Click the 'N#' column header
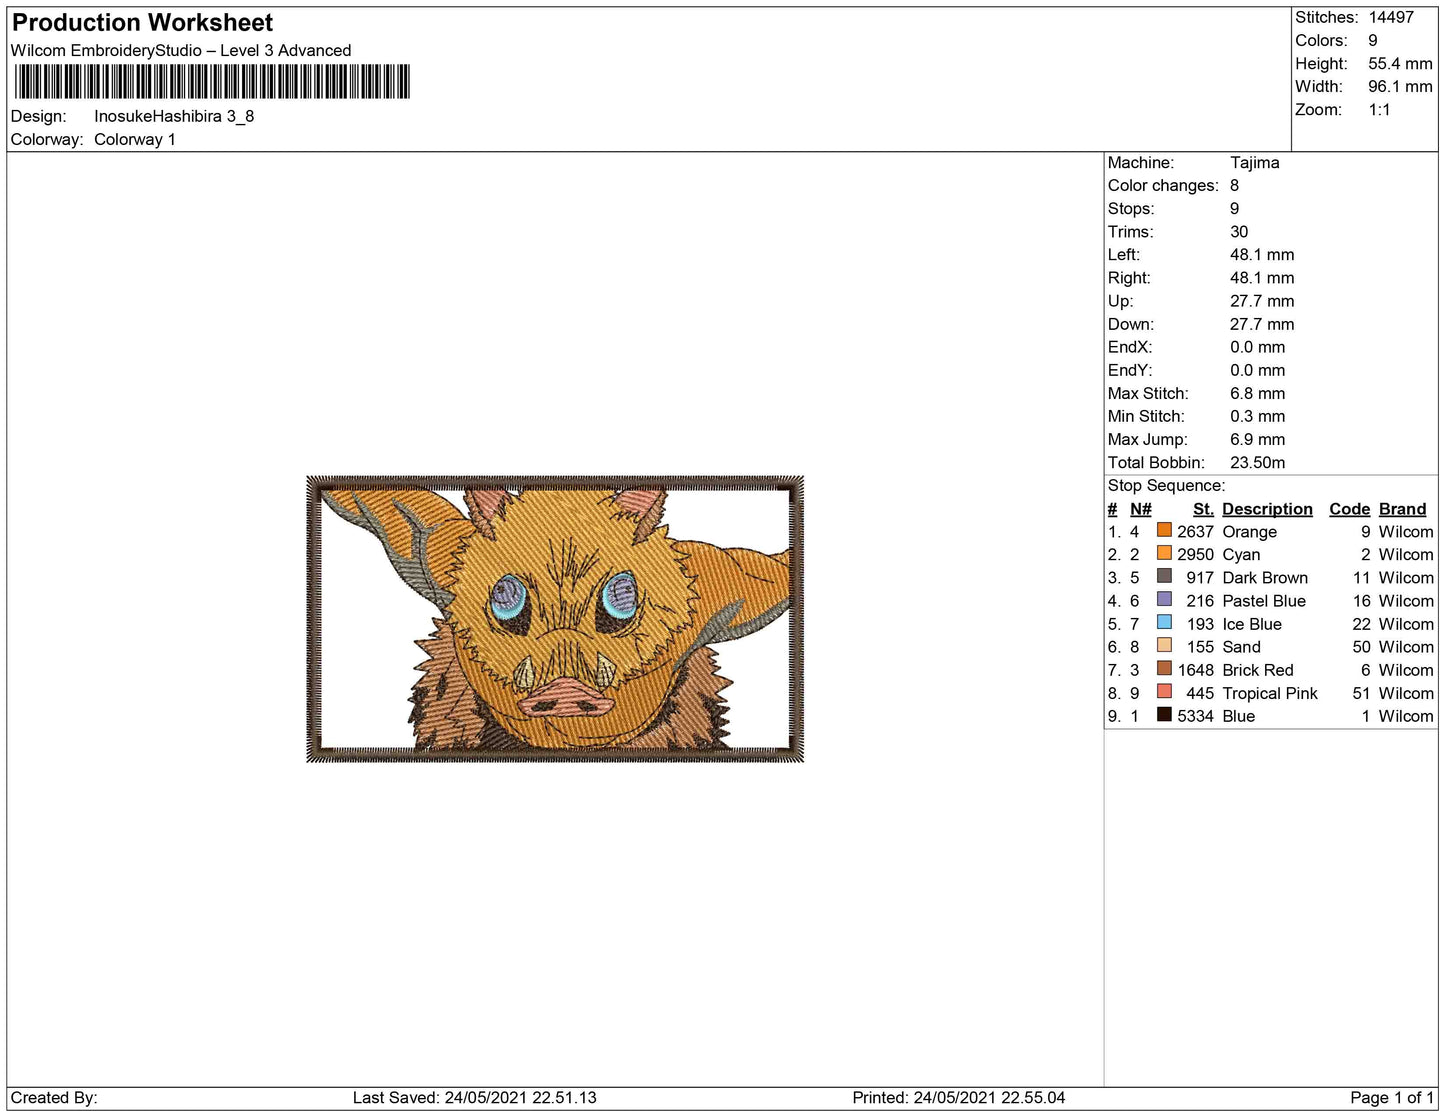The image size is (1445, 1112). (1141, 508)
